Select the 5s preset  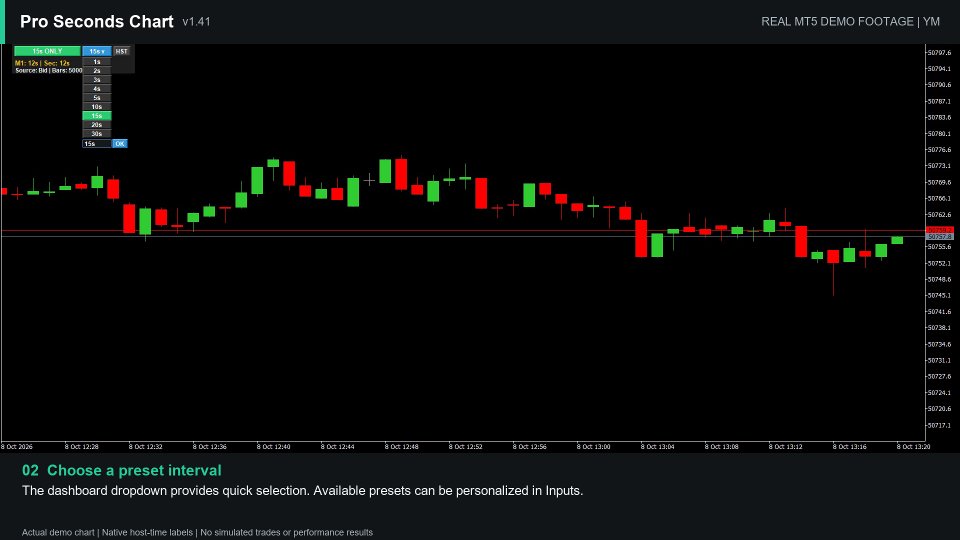click(97, 98)
